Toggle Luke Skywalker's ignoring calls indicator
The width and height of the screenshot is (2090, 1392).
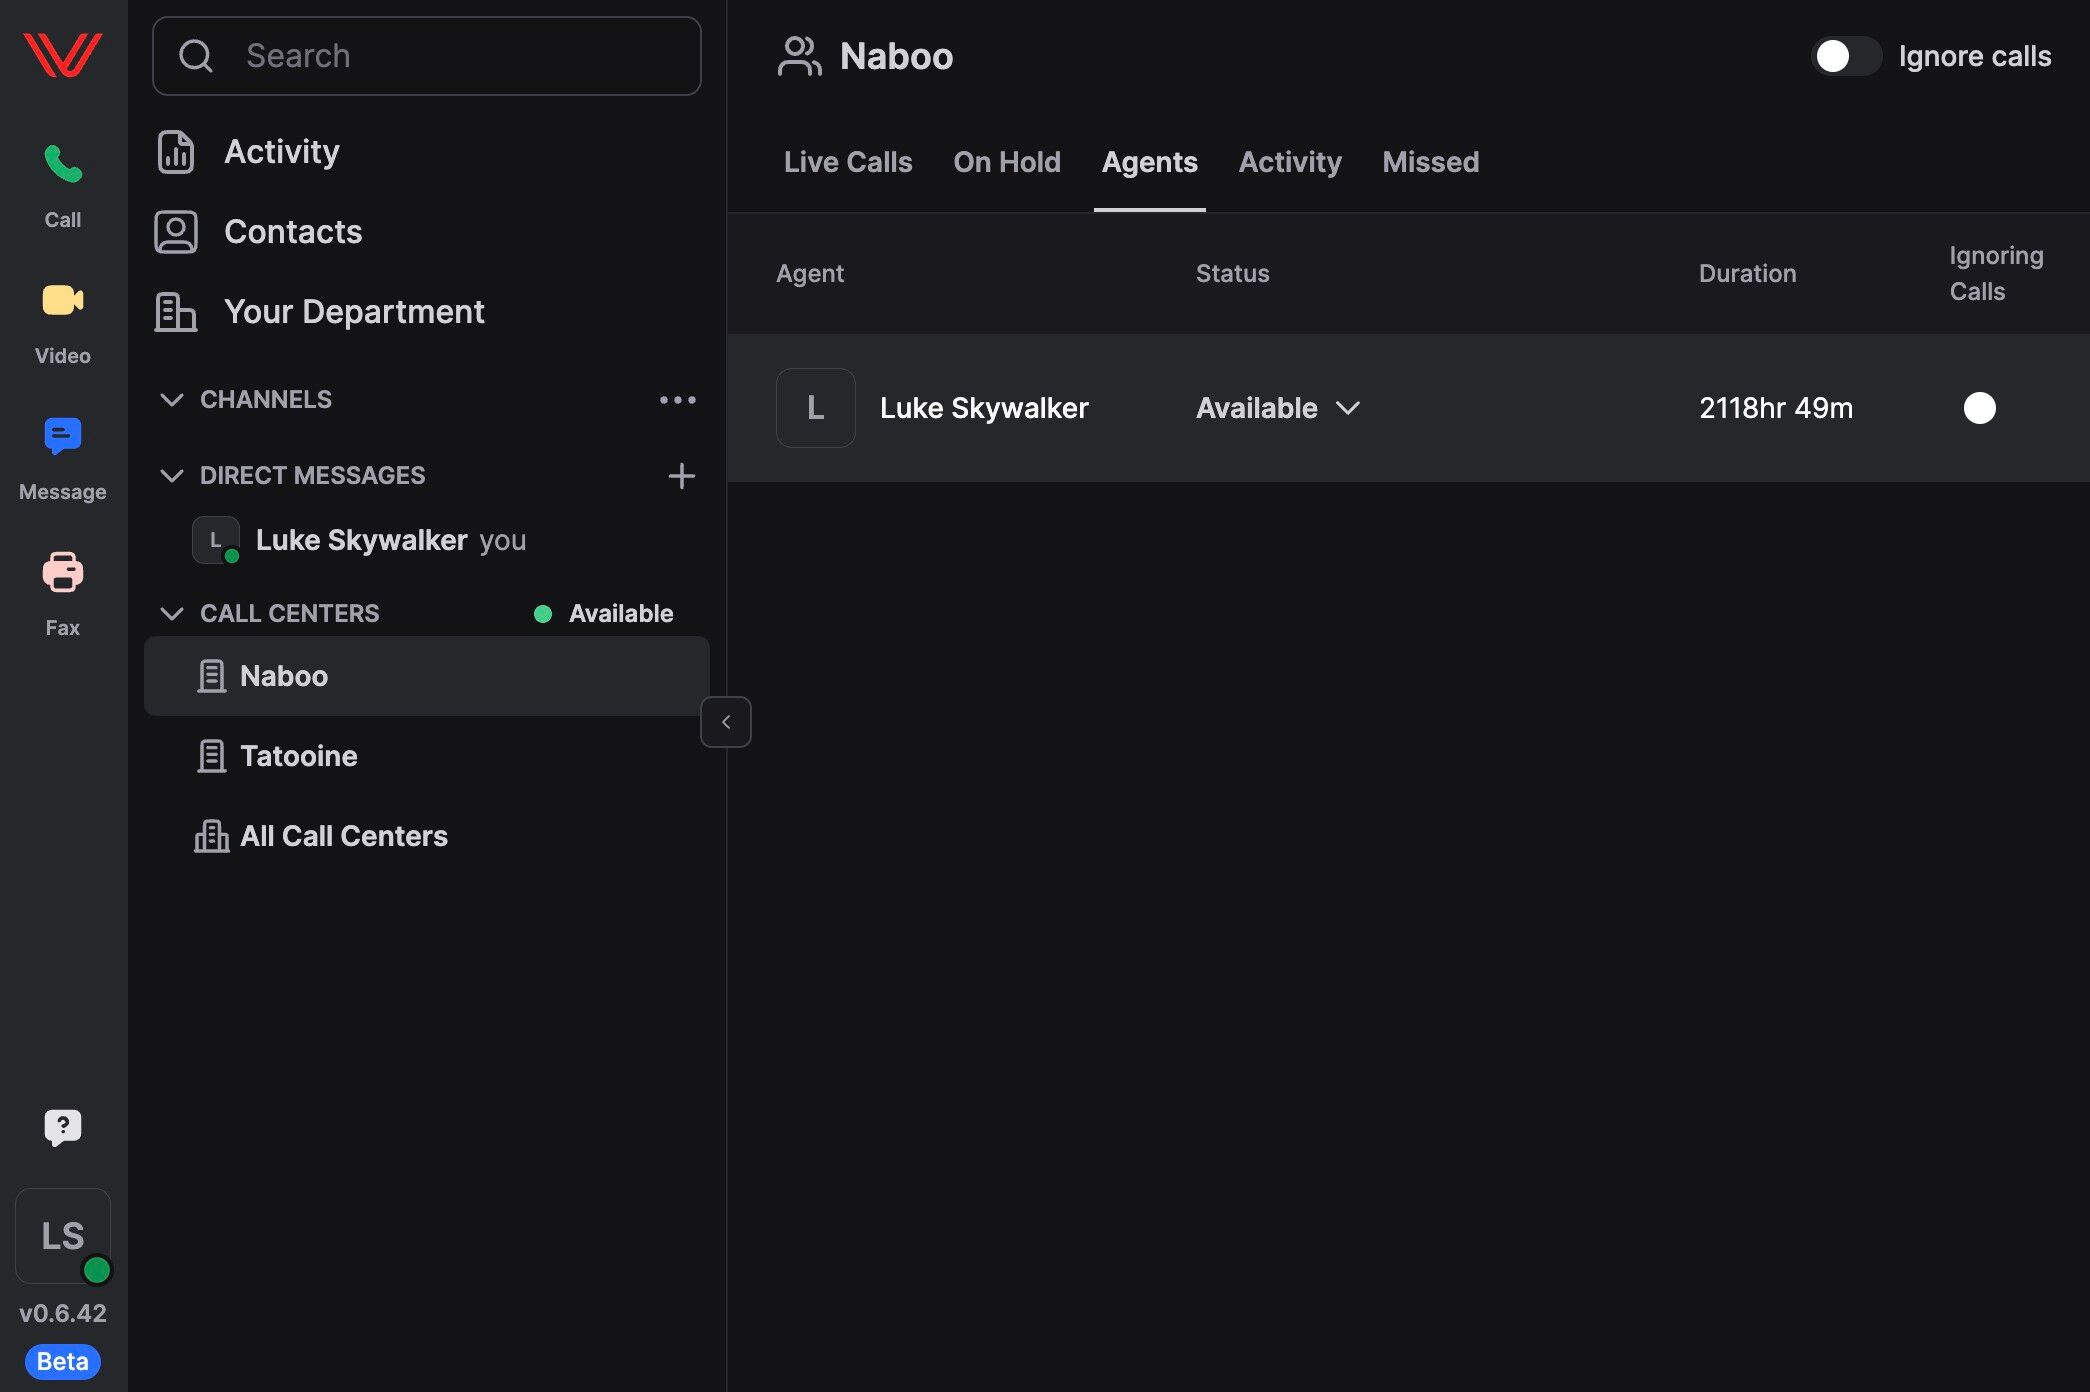pyautogui.click(x=1979, y=408)
